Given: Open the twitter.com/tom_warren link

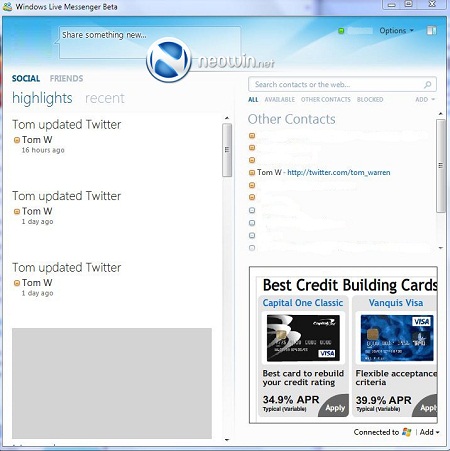Looking at the screenshot, I should coord(339,172).
